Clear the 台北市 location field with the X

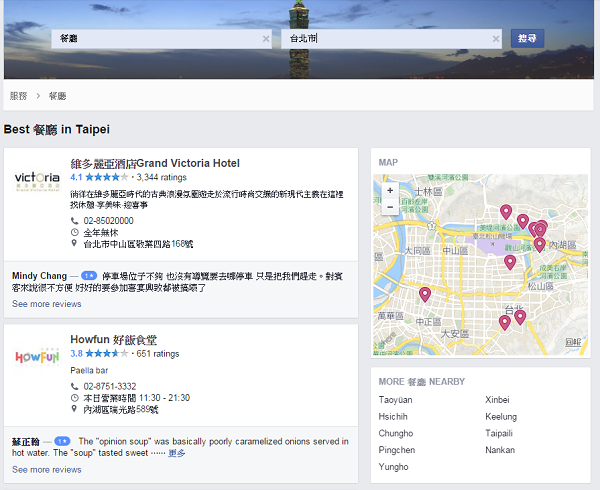pyautogui.click(x=496, y=39)
